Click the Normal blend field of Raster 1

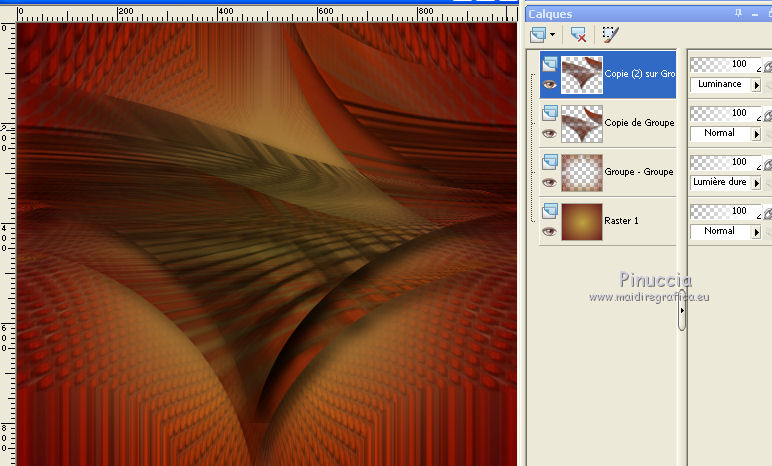tap(721, 231)
